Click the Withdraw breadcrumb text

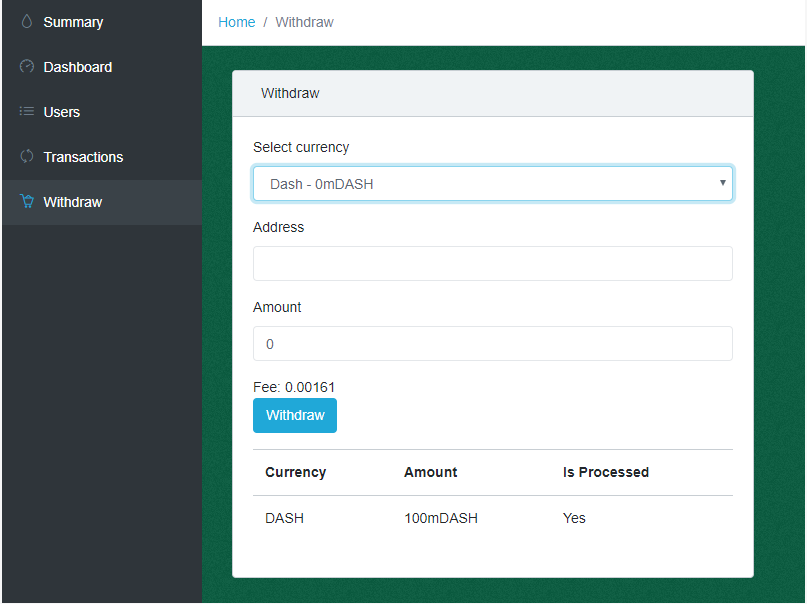tap(304, 22)
